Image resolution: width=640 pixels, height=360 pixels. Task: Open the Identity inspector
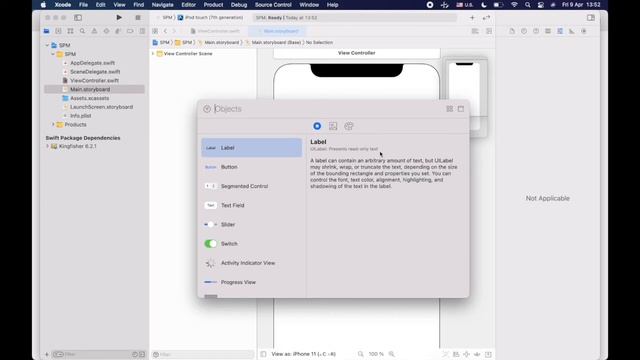coord(548,31)
